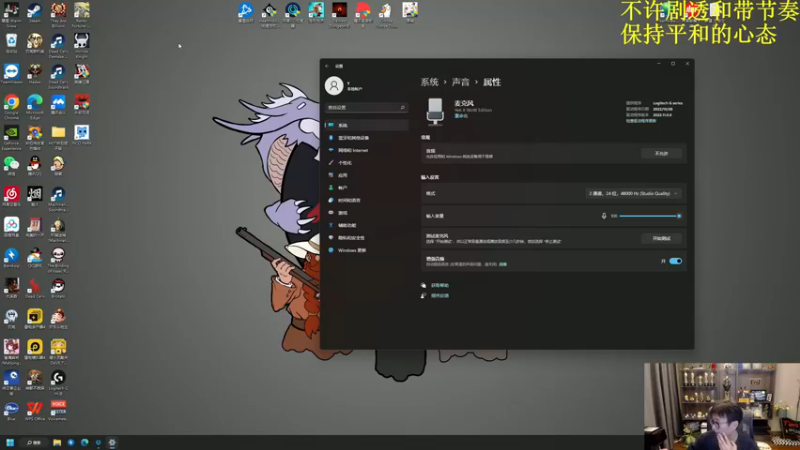Open the PICO PARK shortcut
The width and height of the screenshot is (800, 450).
click(x=82, y=135)
